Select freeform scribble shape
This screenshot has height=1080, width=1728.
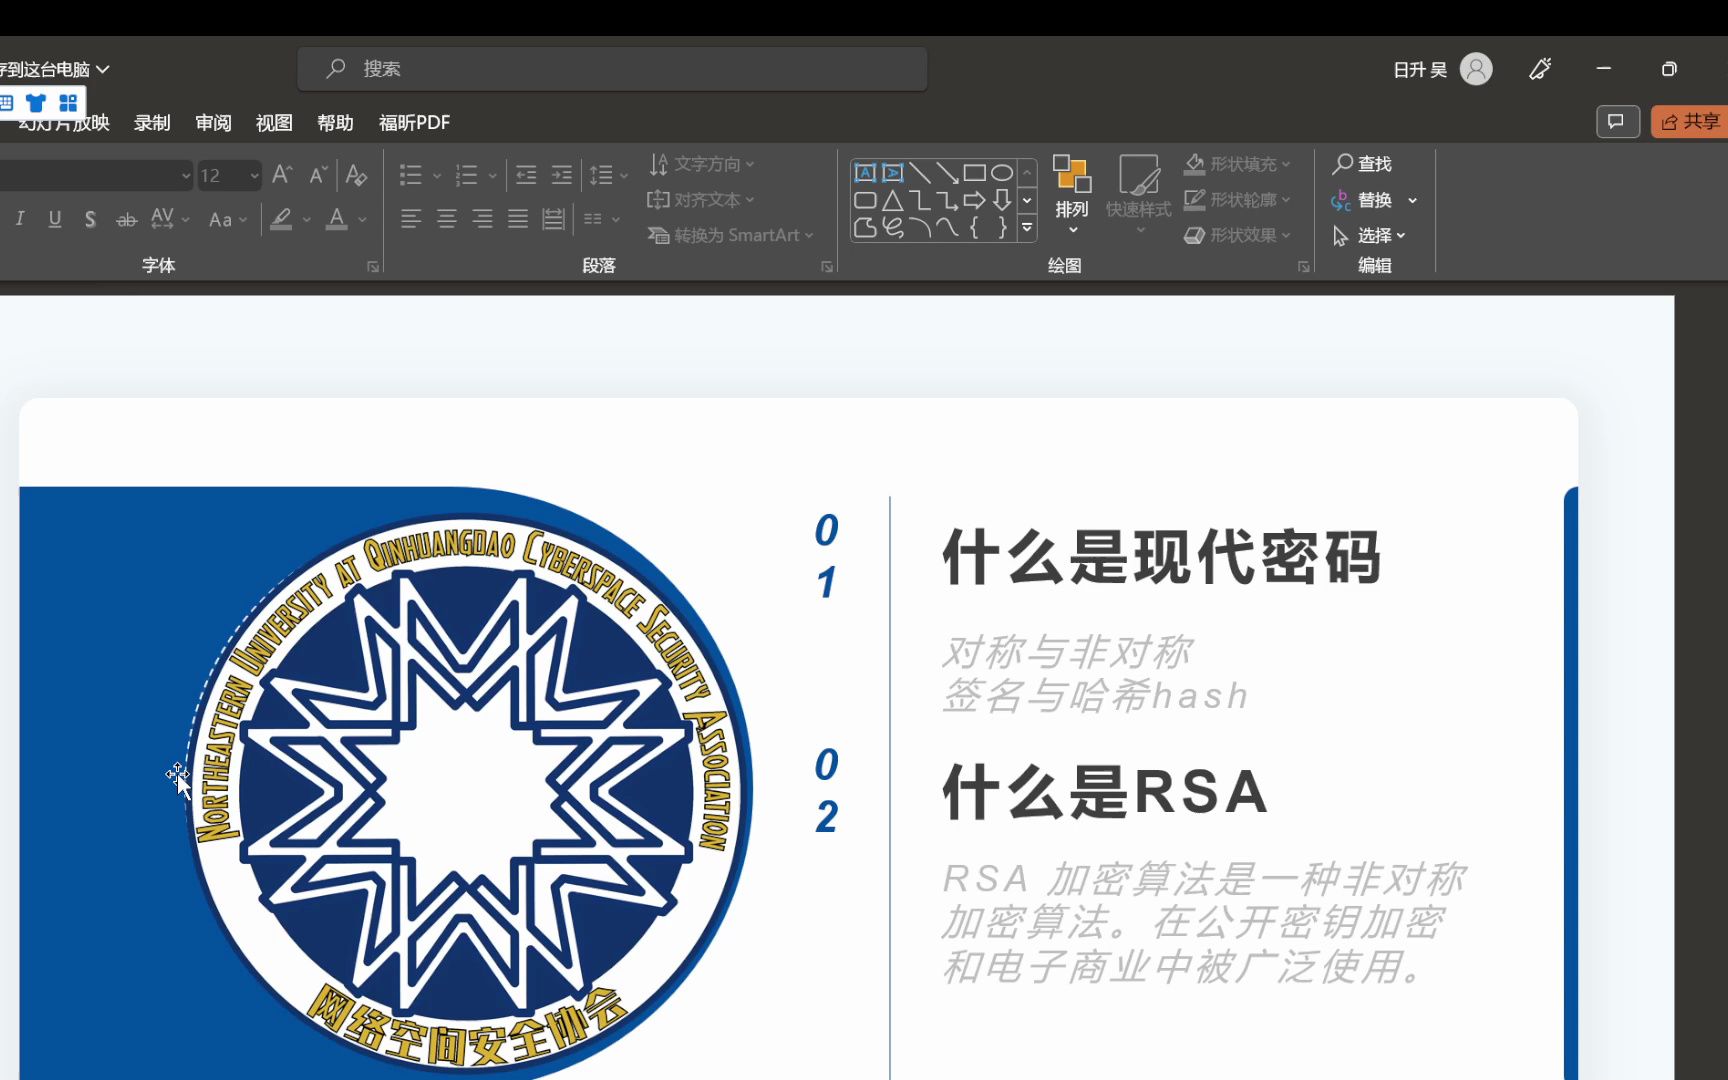coord(892,228)
